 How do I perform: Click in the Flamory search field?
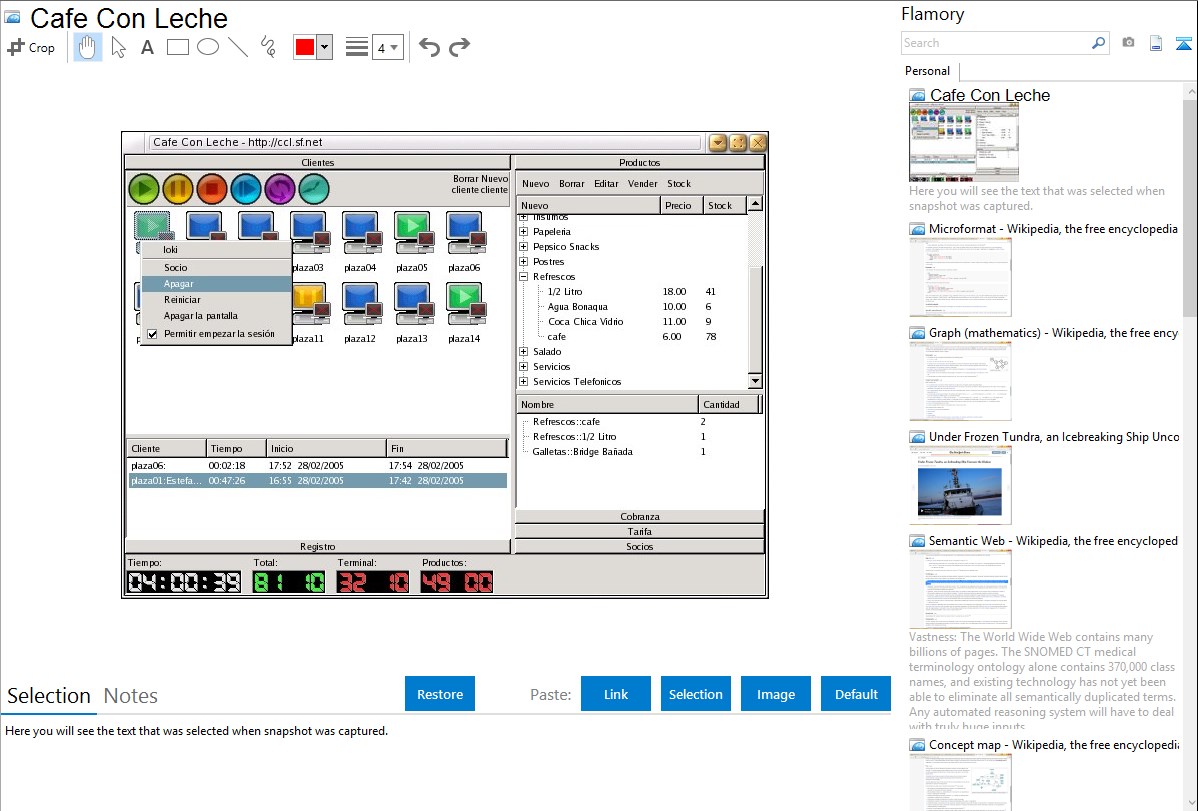click(x=995, y=43)
